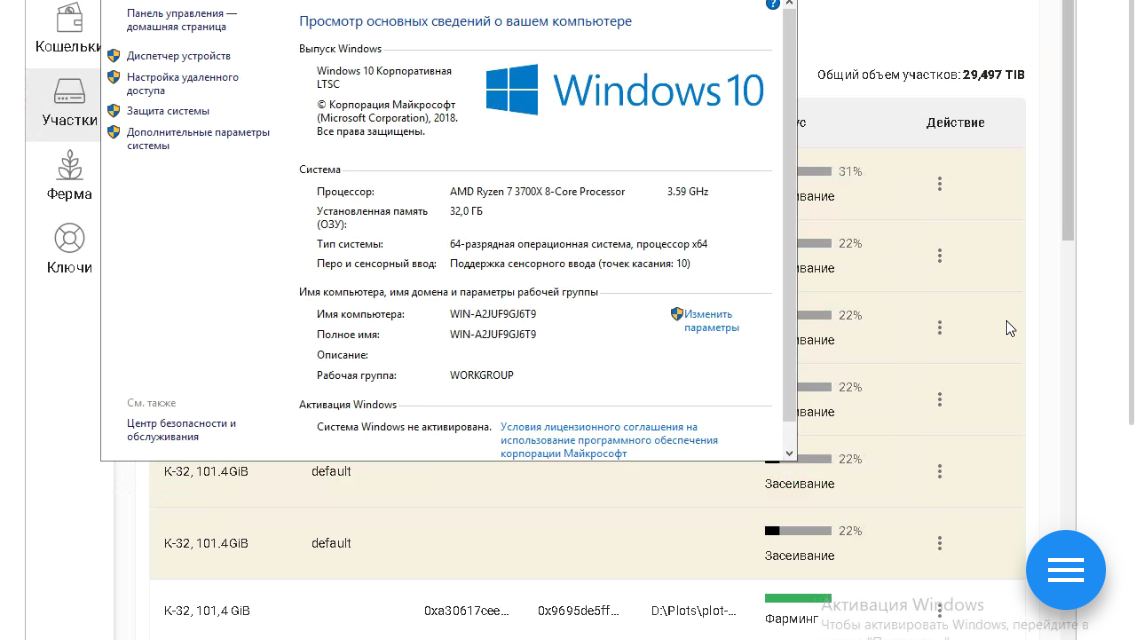The image size is (1136, 640).
Task: Click full name value next to Полное имя
Action: pos(493,334)
